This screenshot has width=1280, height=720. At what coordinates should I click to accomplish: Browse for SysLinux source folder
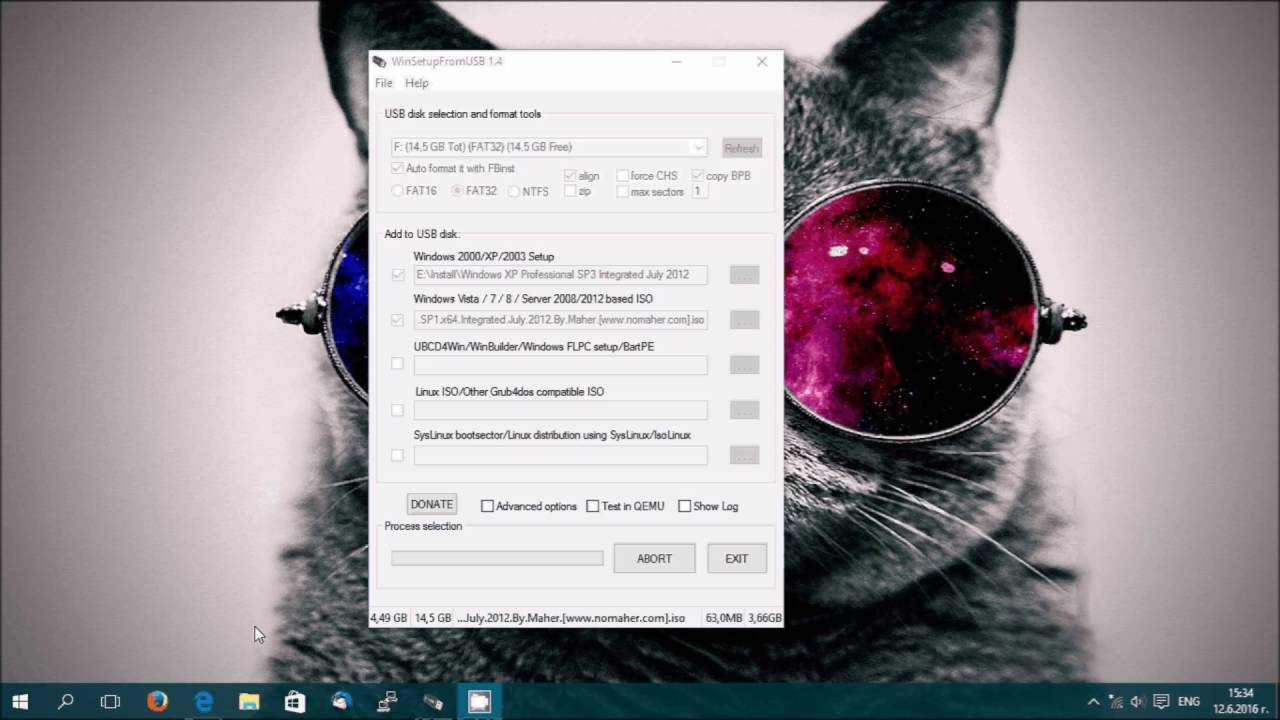click(744, 455)
